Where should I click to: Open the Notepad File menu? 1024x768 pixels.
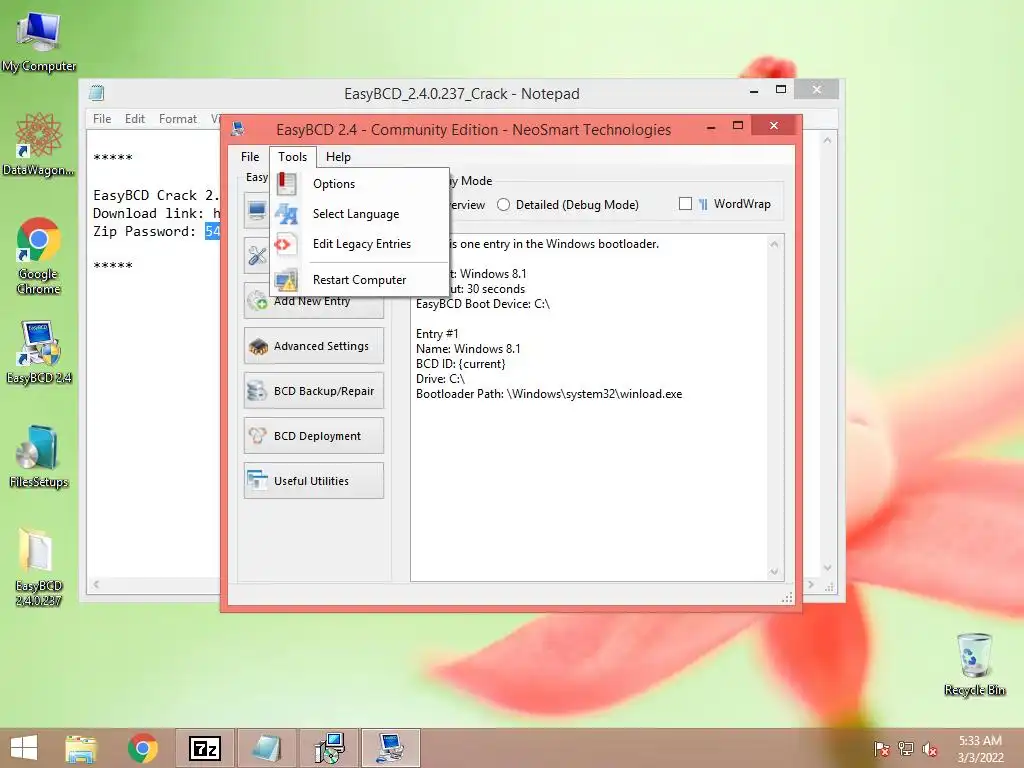pyautogui.click(x=102, y=119)
